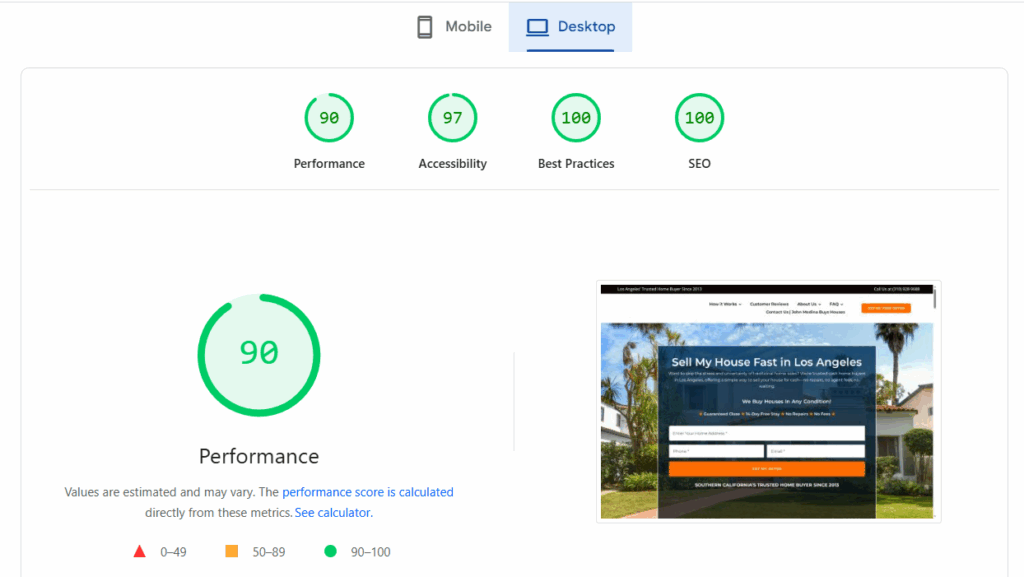Click the orange header button in preview

[x=886, y=308]
